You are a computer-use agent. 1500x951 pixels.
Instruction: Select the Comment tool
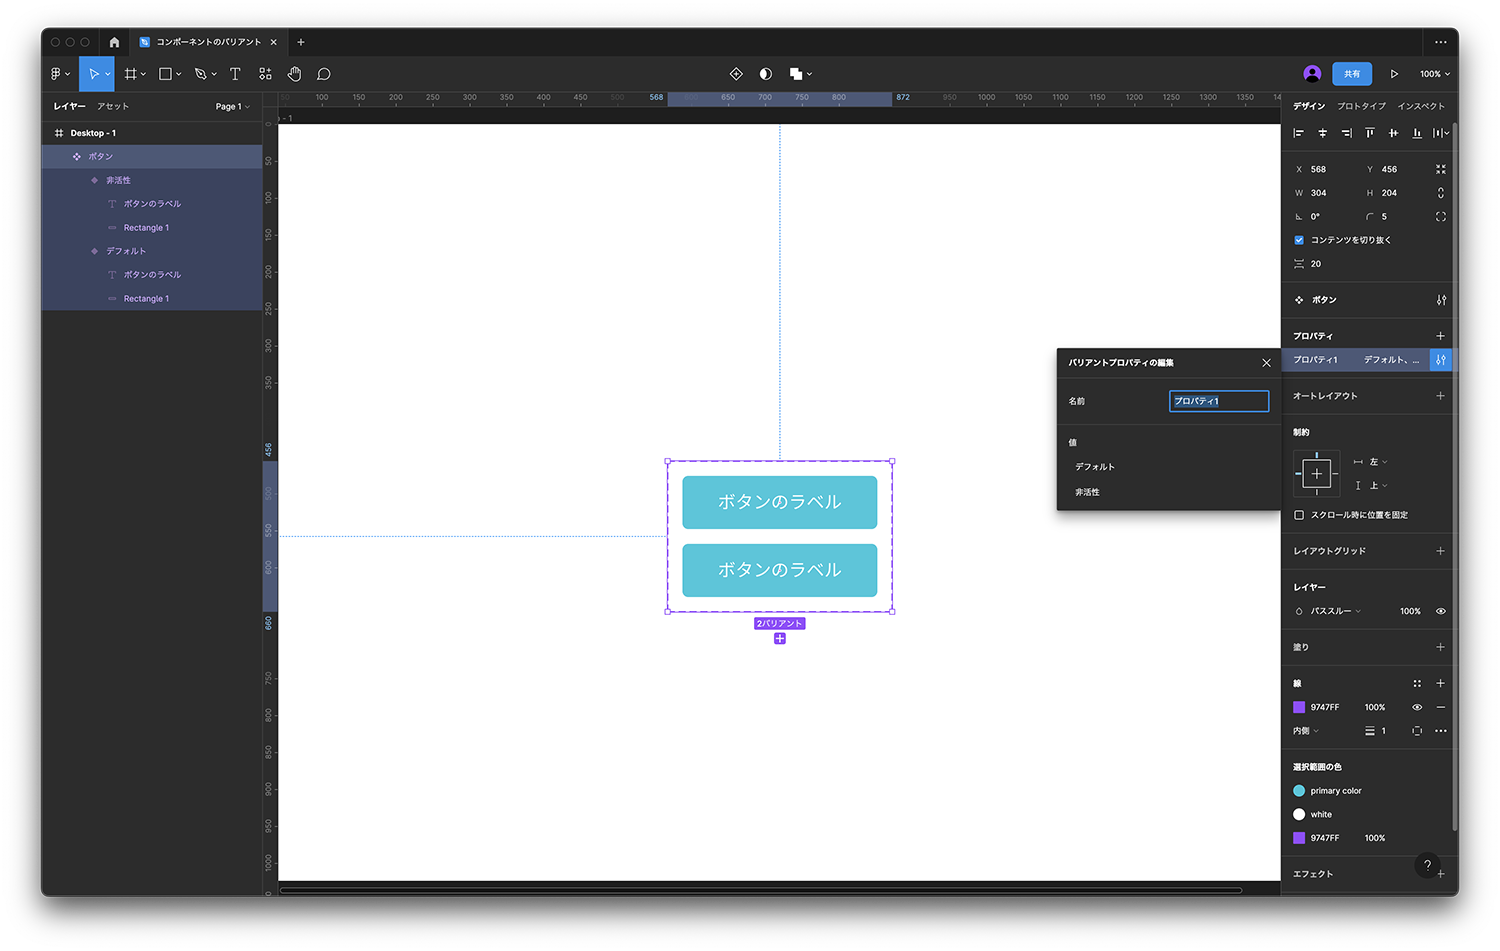point(324,74)
